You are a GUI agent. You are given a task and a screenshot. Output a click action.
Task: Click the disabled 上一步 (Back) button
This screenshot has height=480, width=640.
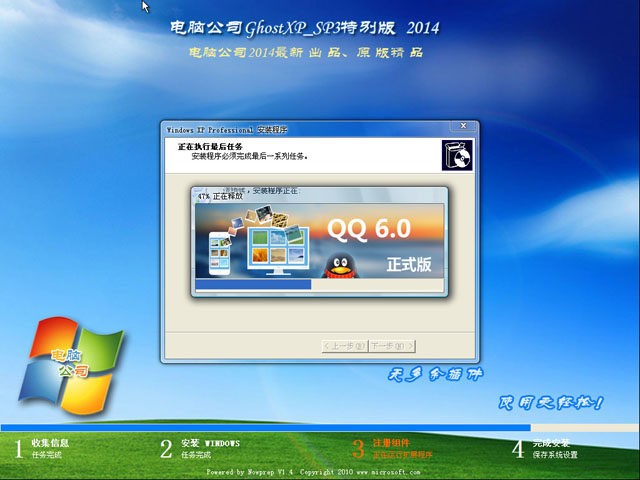click(345, 346)
